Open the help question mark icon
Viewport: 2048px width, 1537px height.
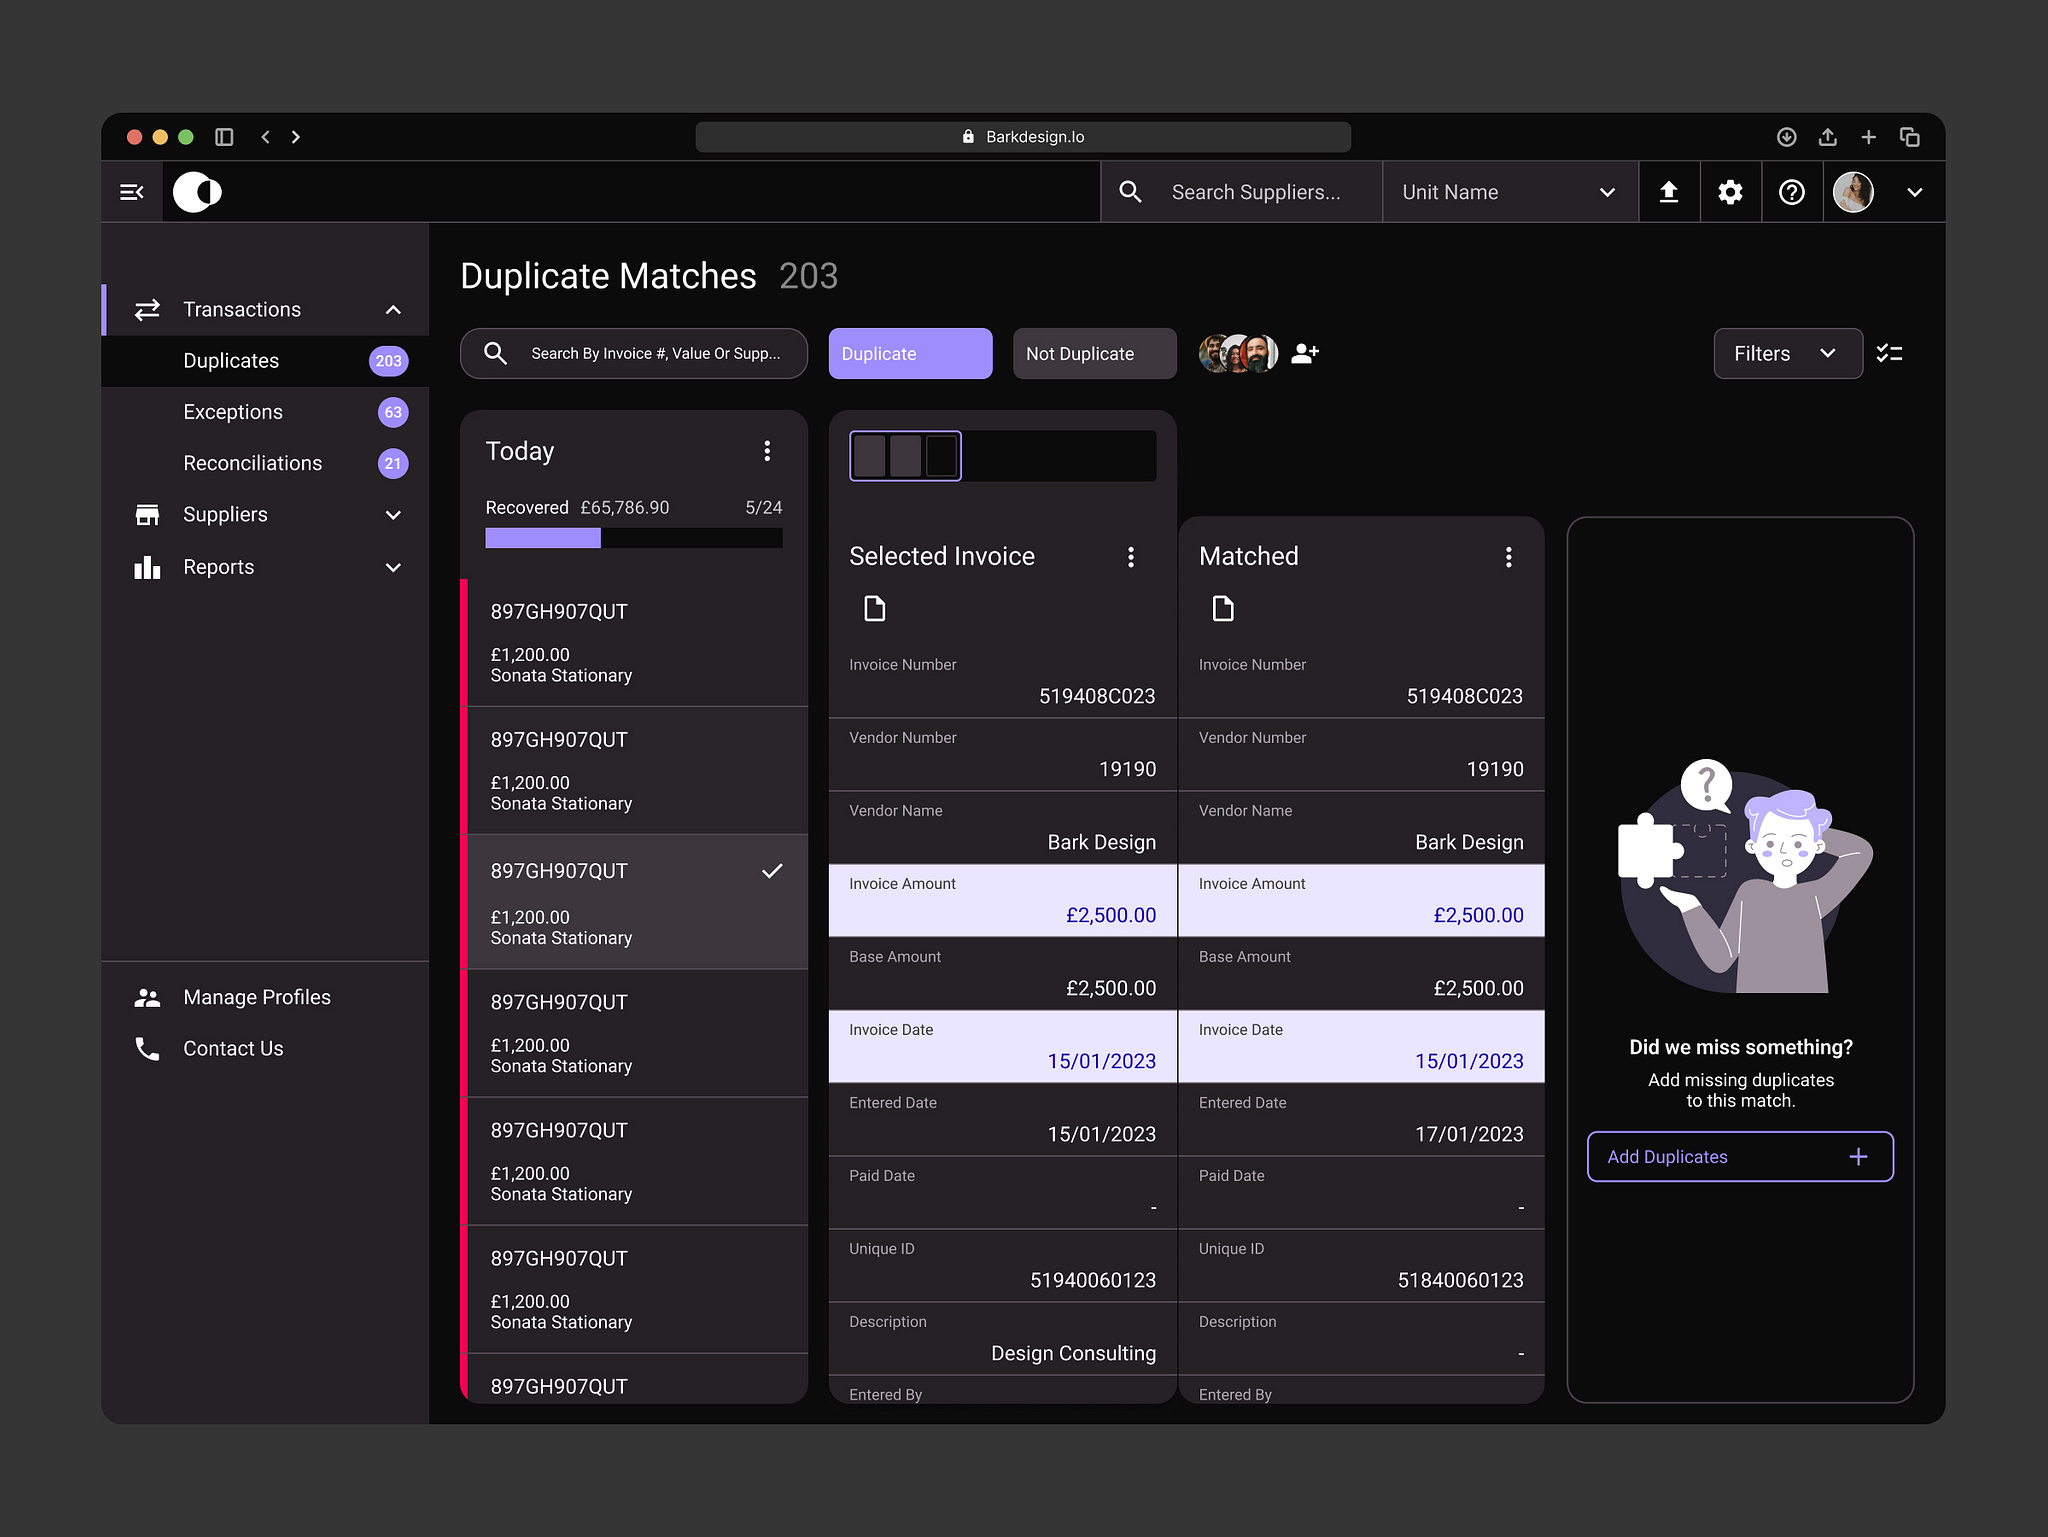click(x=1792, y=191)
